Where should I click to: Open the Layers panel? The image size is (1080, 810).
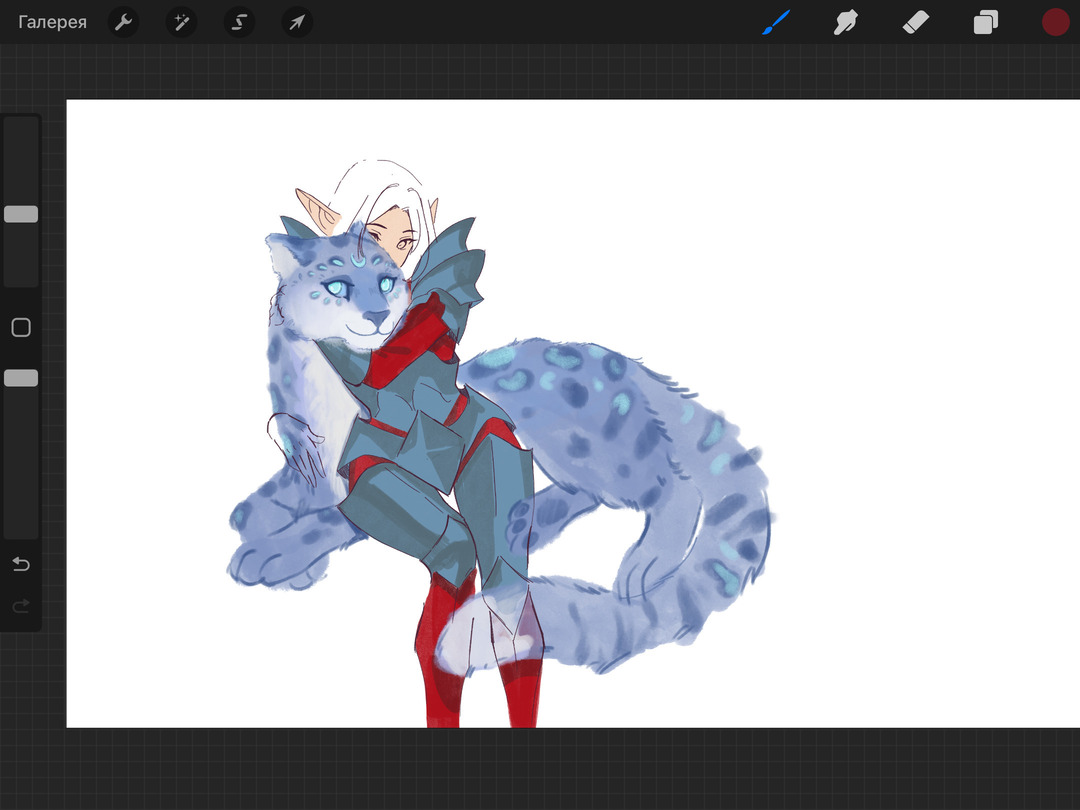(986, 22)
